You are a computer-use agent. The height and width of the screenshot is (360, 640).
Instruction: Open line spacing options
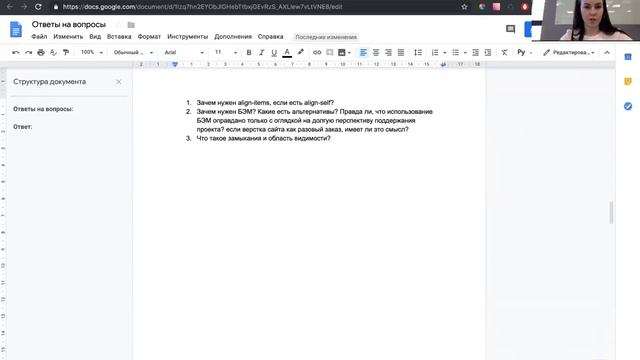pyautogui.click(x=418, y=52)
